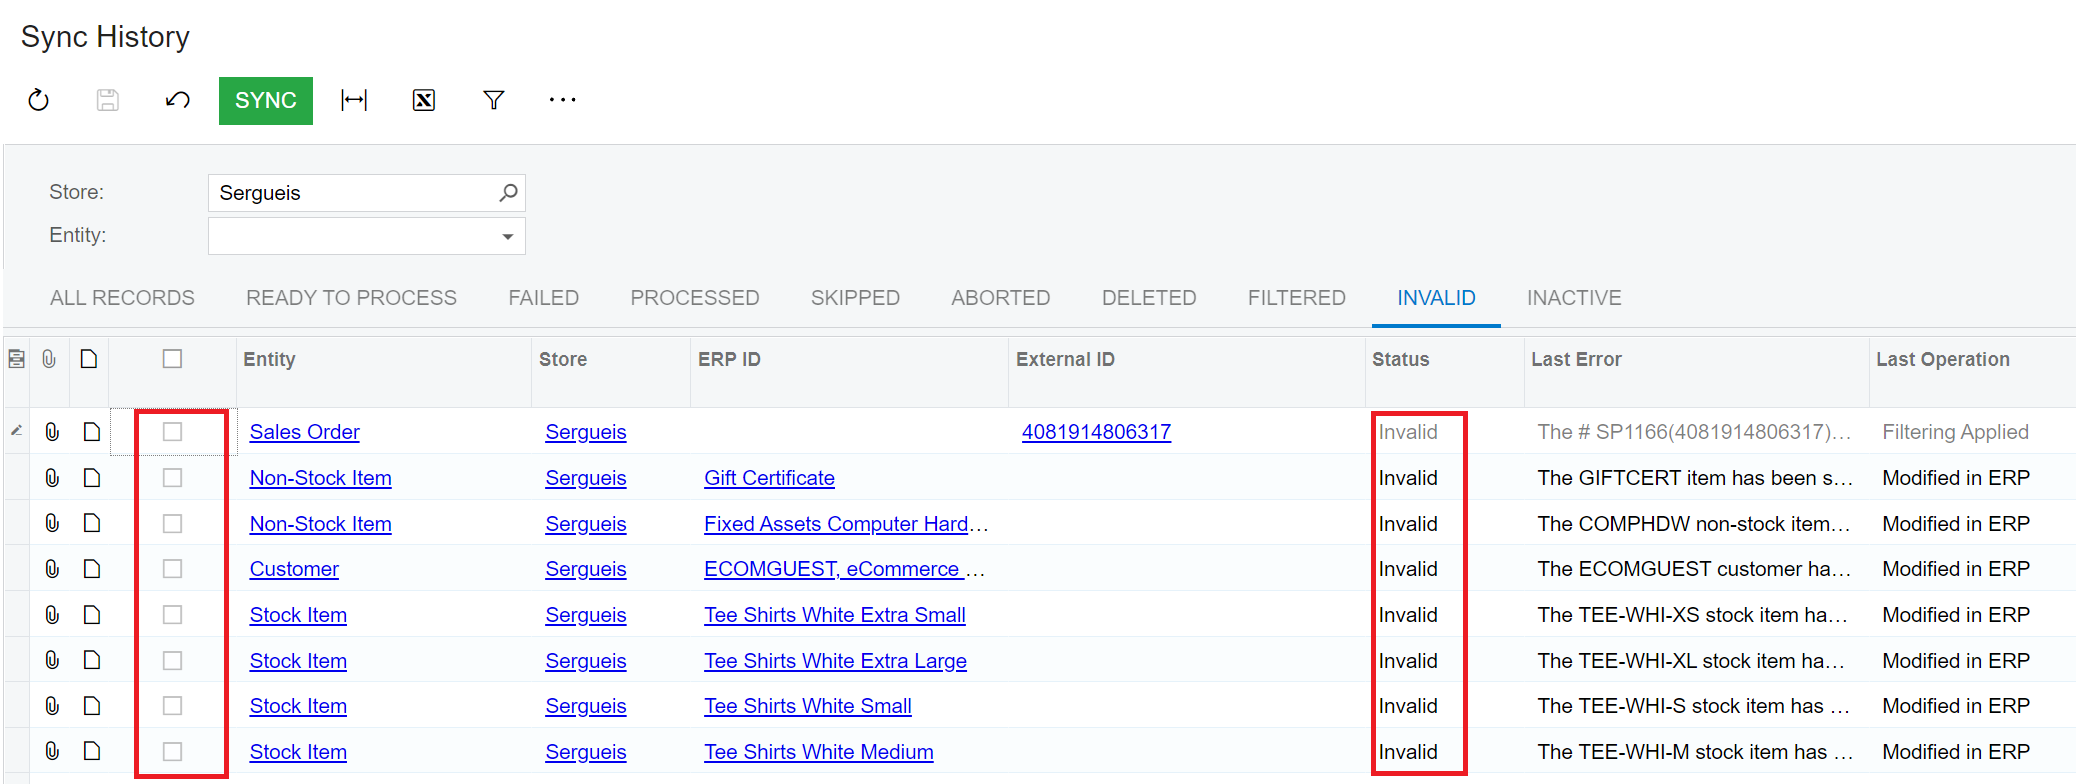Click the paperclip icon in the Fixed Assets Computer row
The image size is (2076, 784).
(52, 523)
